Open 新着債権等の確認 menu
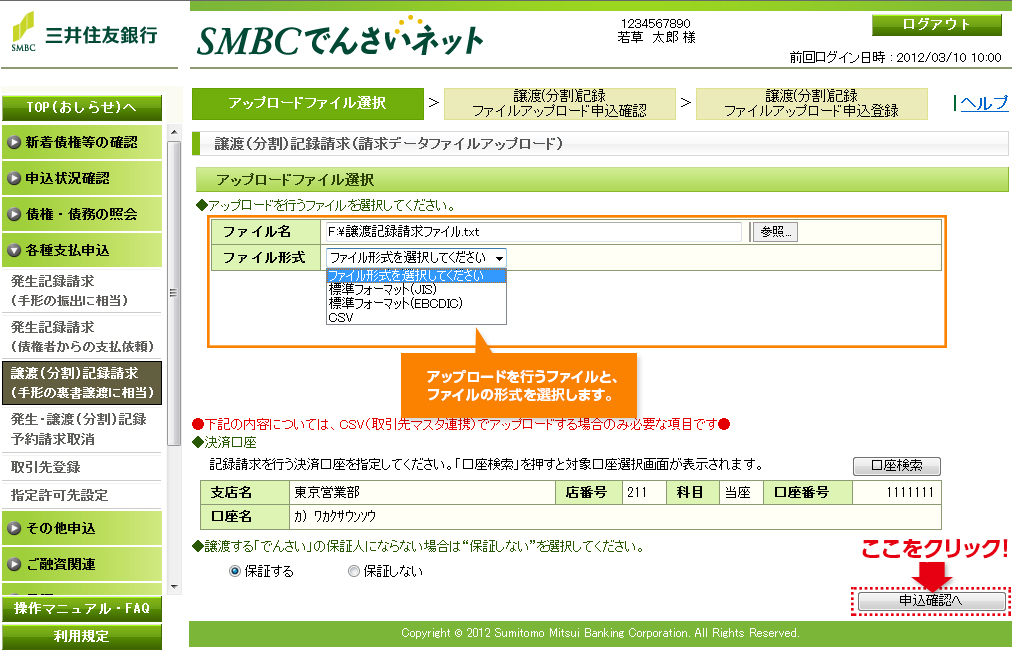 coord(82,143)
